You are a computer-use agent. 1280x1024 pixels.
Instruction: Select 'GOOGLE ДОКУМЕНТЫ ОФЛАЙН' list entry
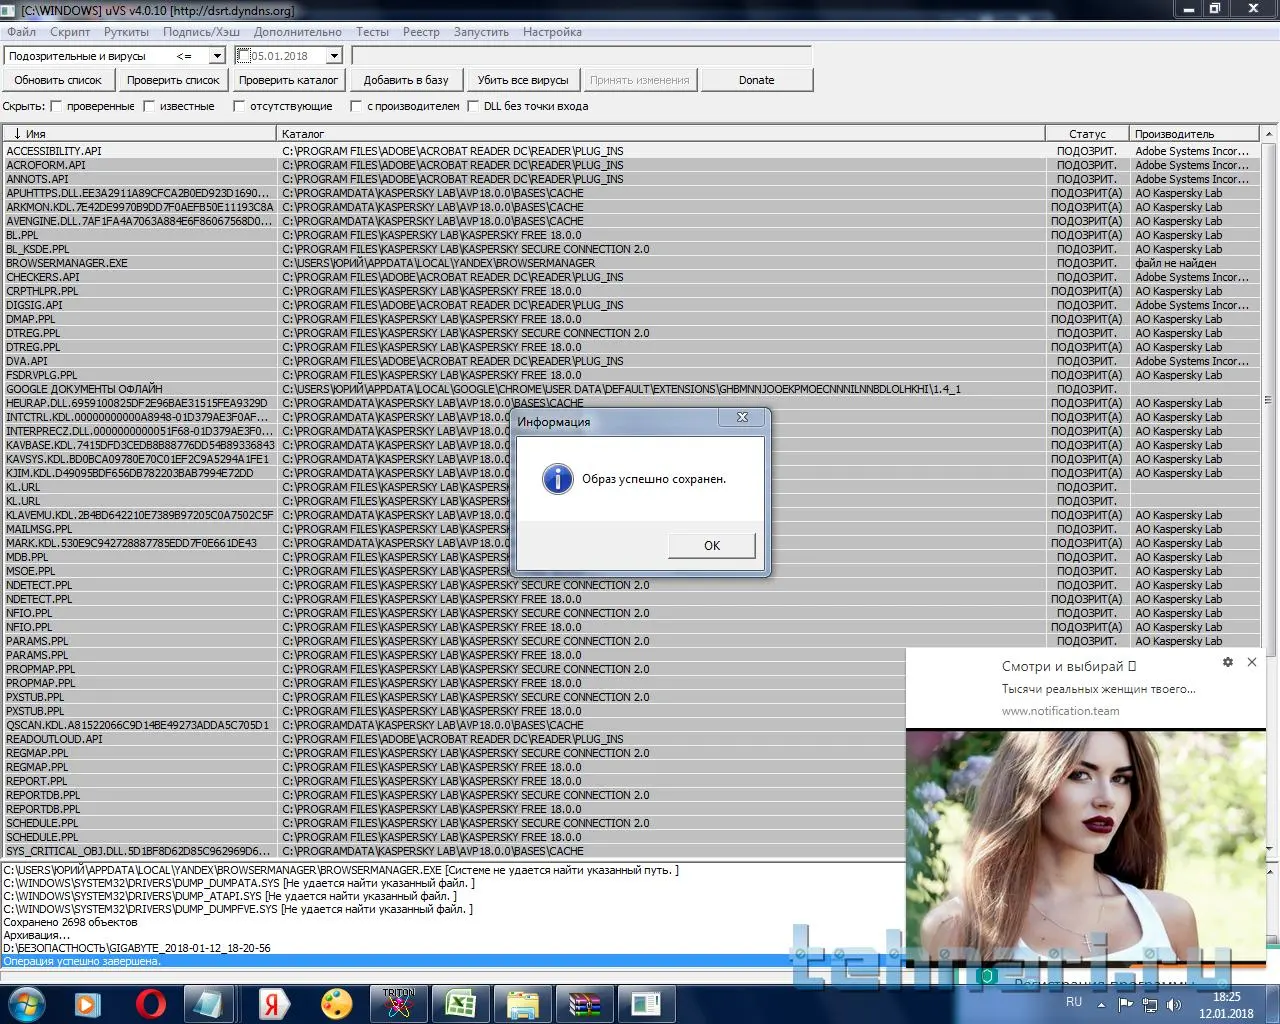(x=631, y=389)
